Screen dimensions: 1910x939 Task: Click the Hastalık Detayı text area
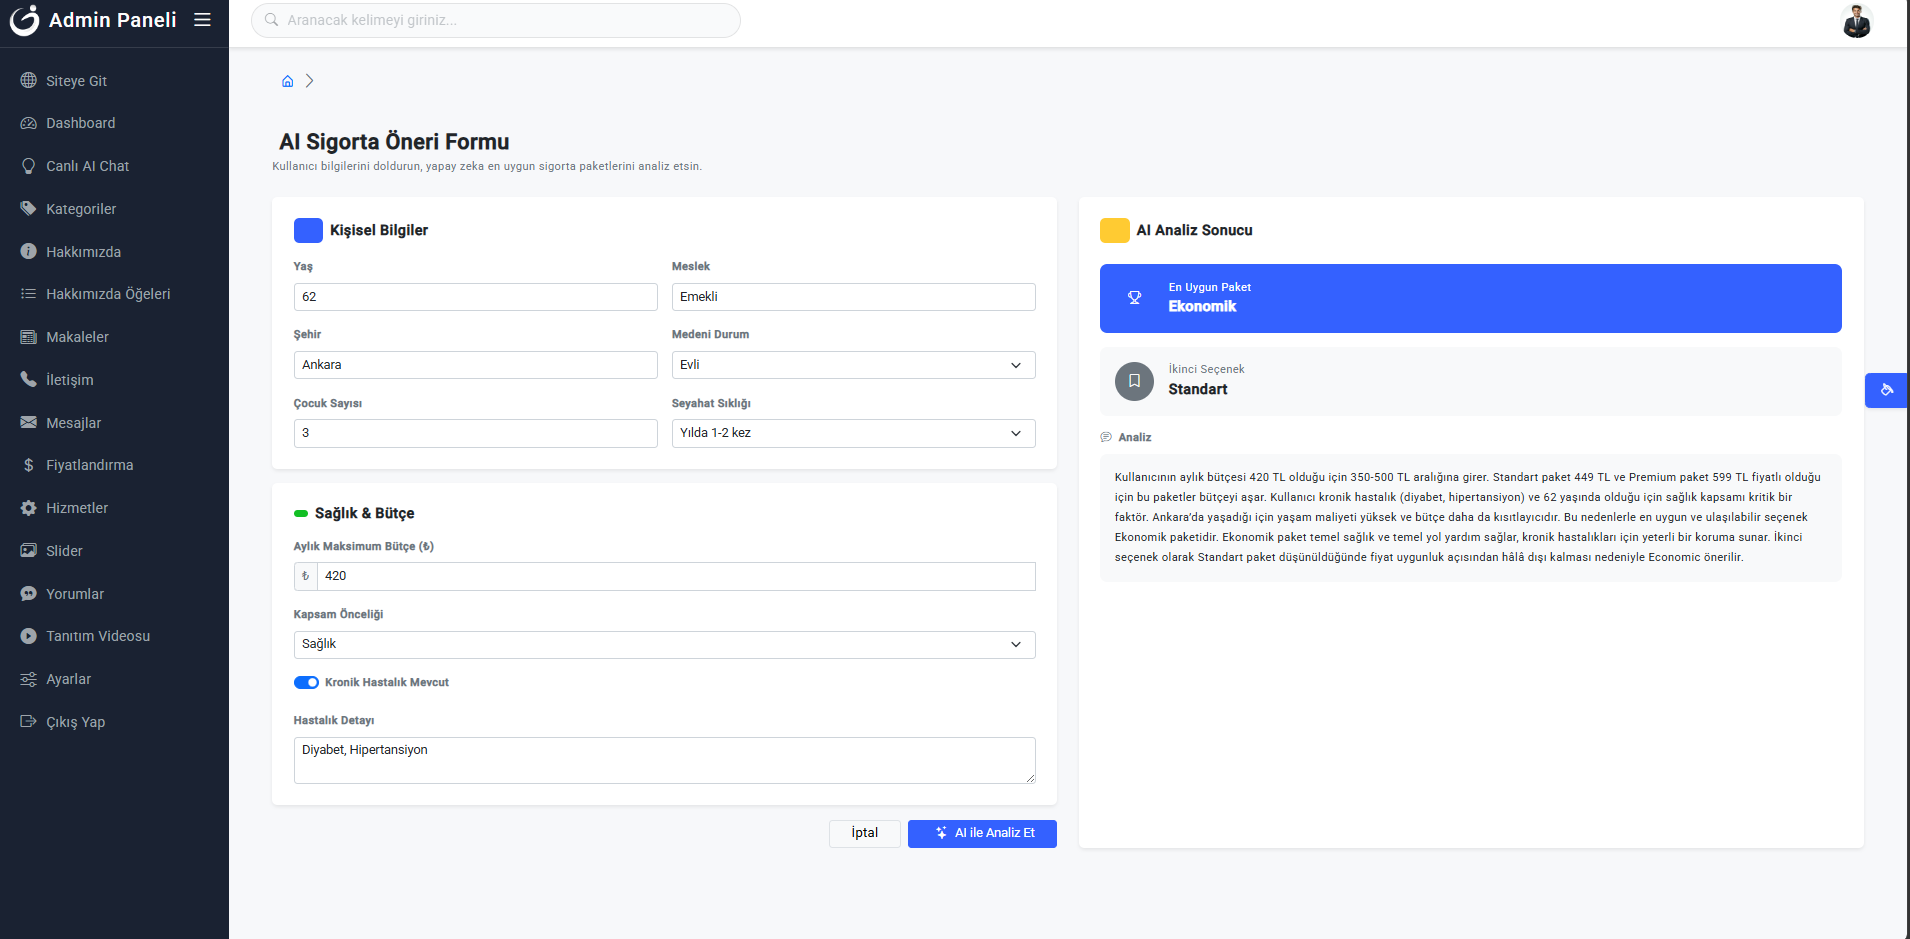pyautogui.click(x=664, y=760)
